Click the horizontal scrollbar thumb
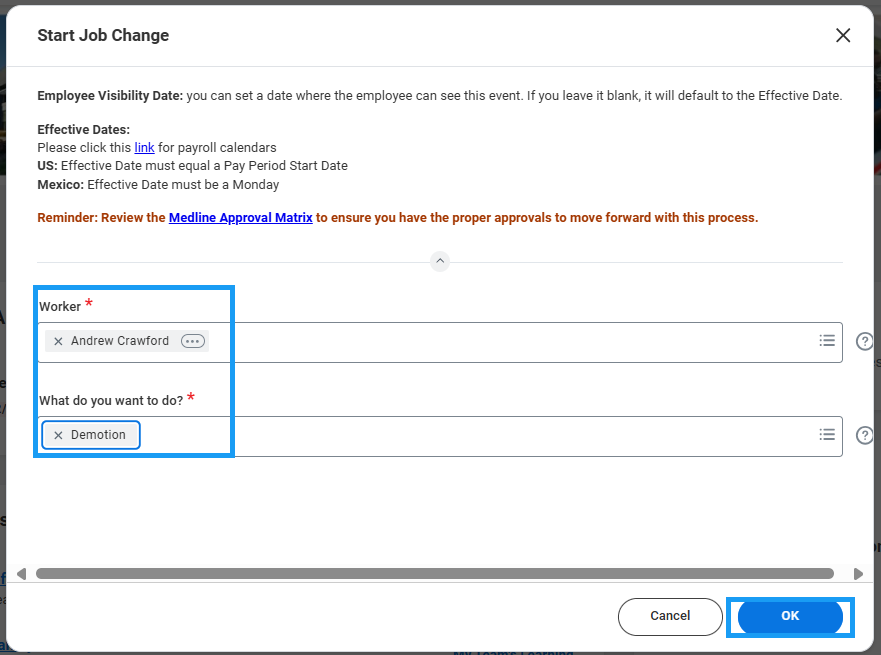 pyautogui.click(x=435, y=574)
